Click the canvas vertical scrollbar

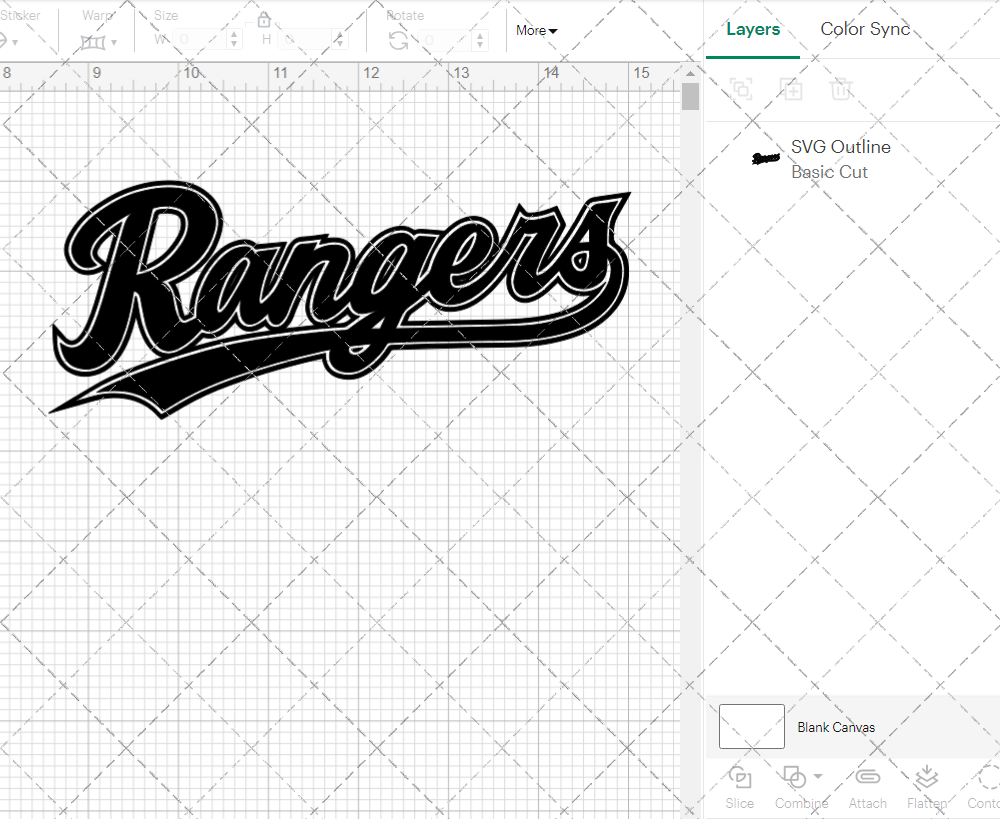pyautogui.click(x=689, y=95)
